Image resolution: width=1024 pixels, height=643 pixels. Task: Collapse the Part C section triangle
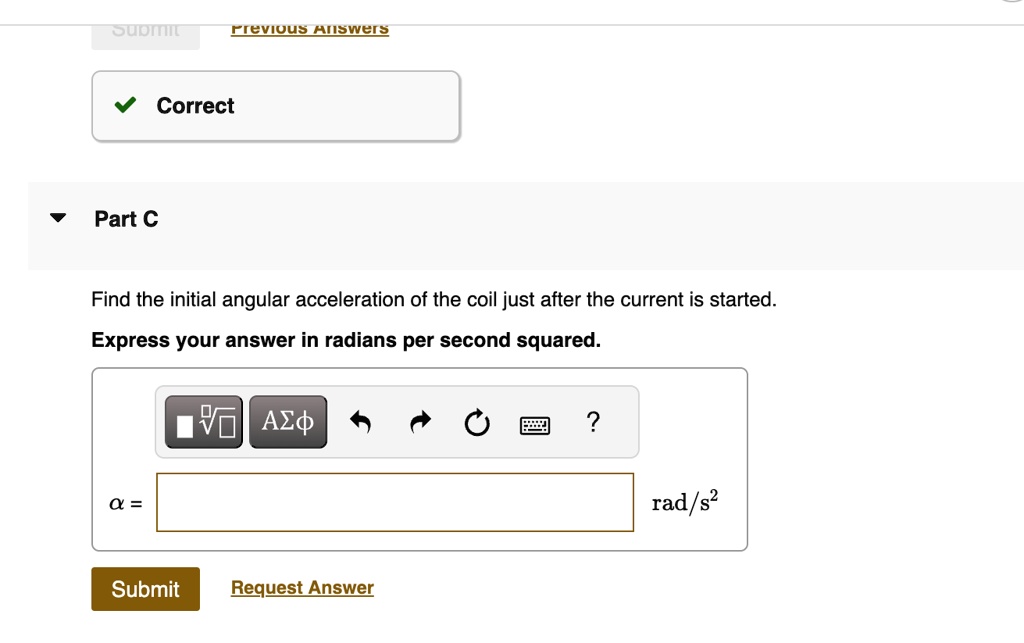(58, 218)
